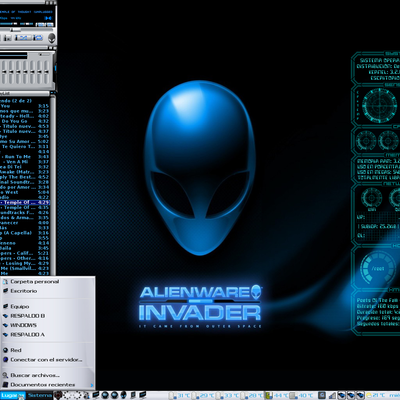
Task: Click the globe icon beside Red
Action: tap(5, 350)
